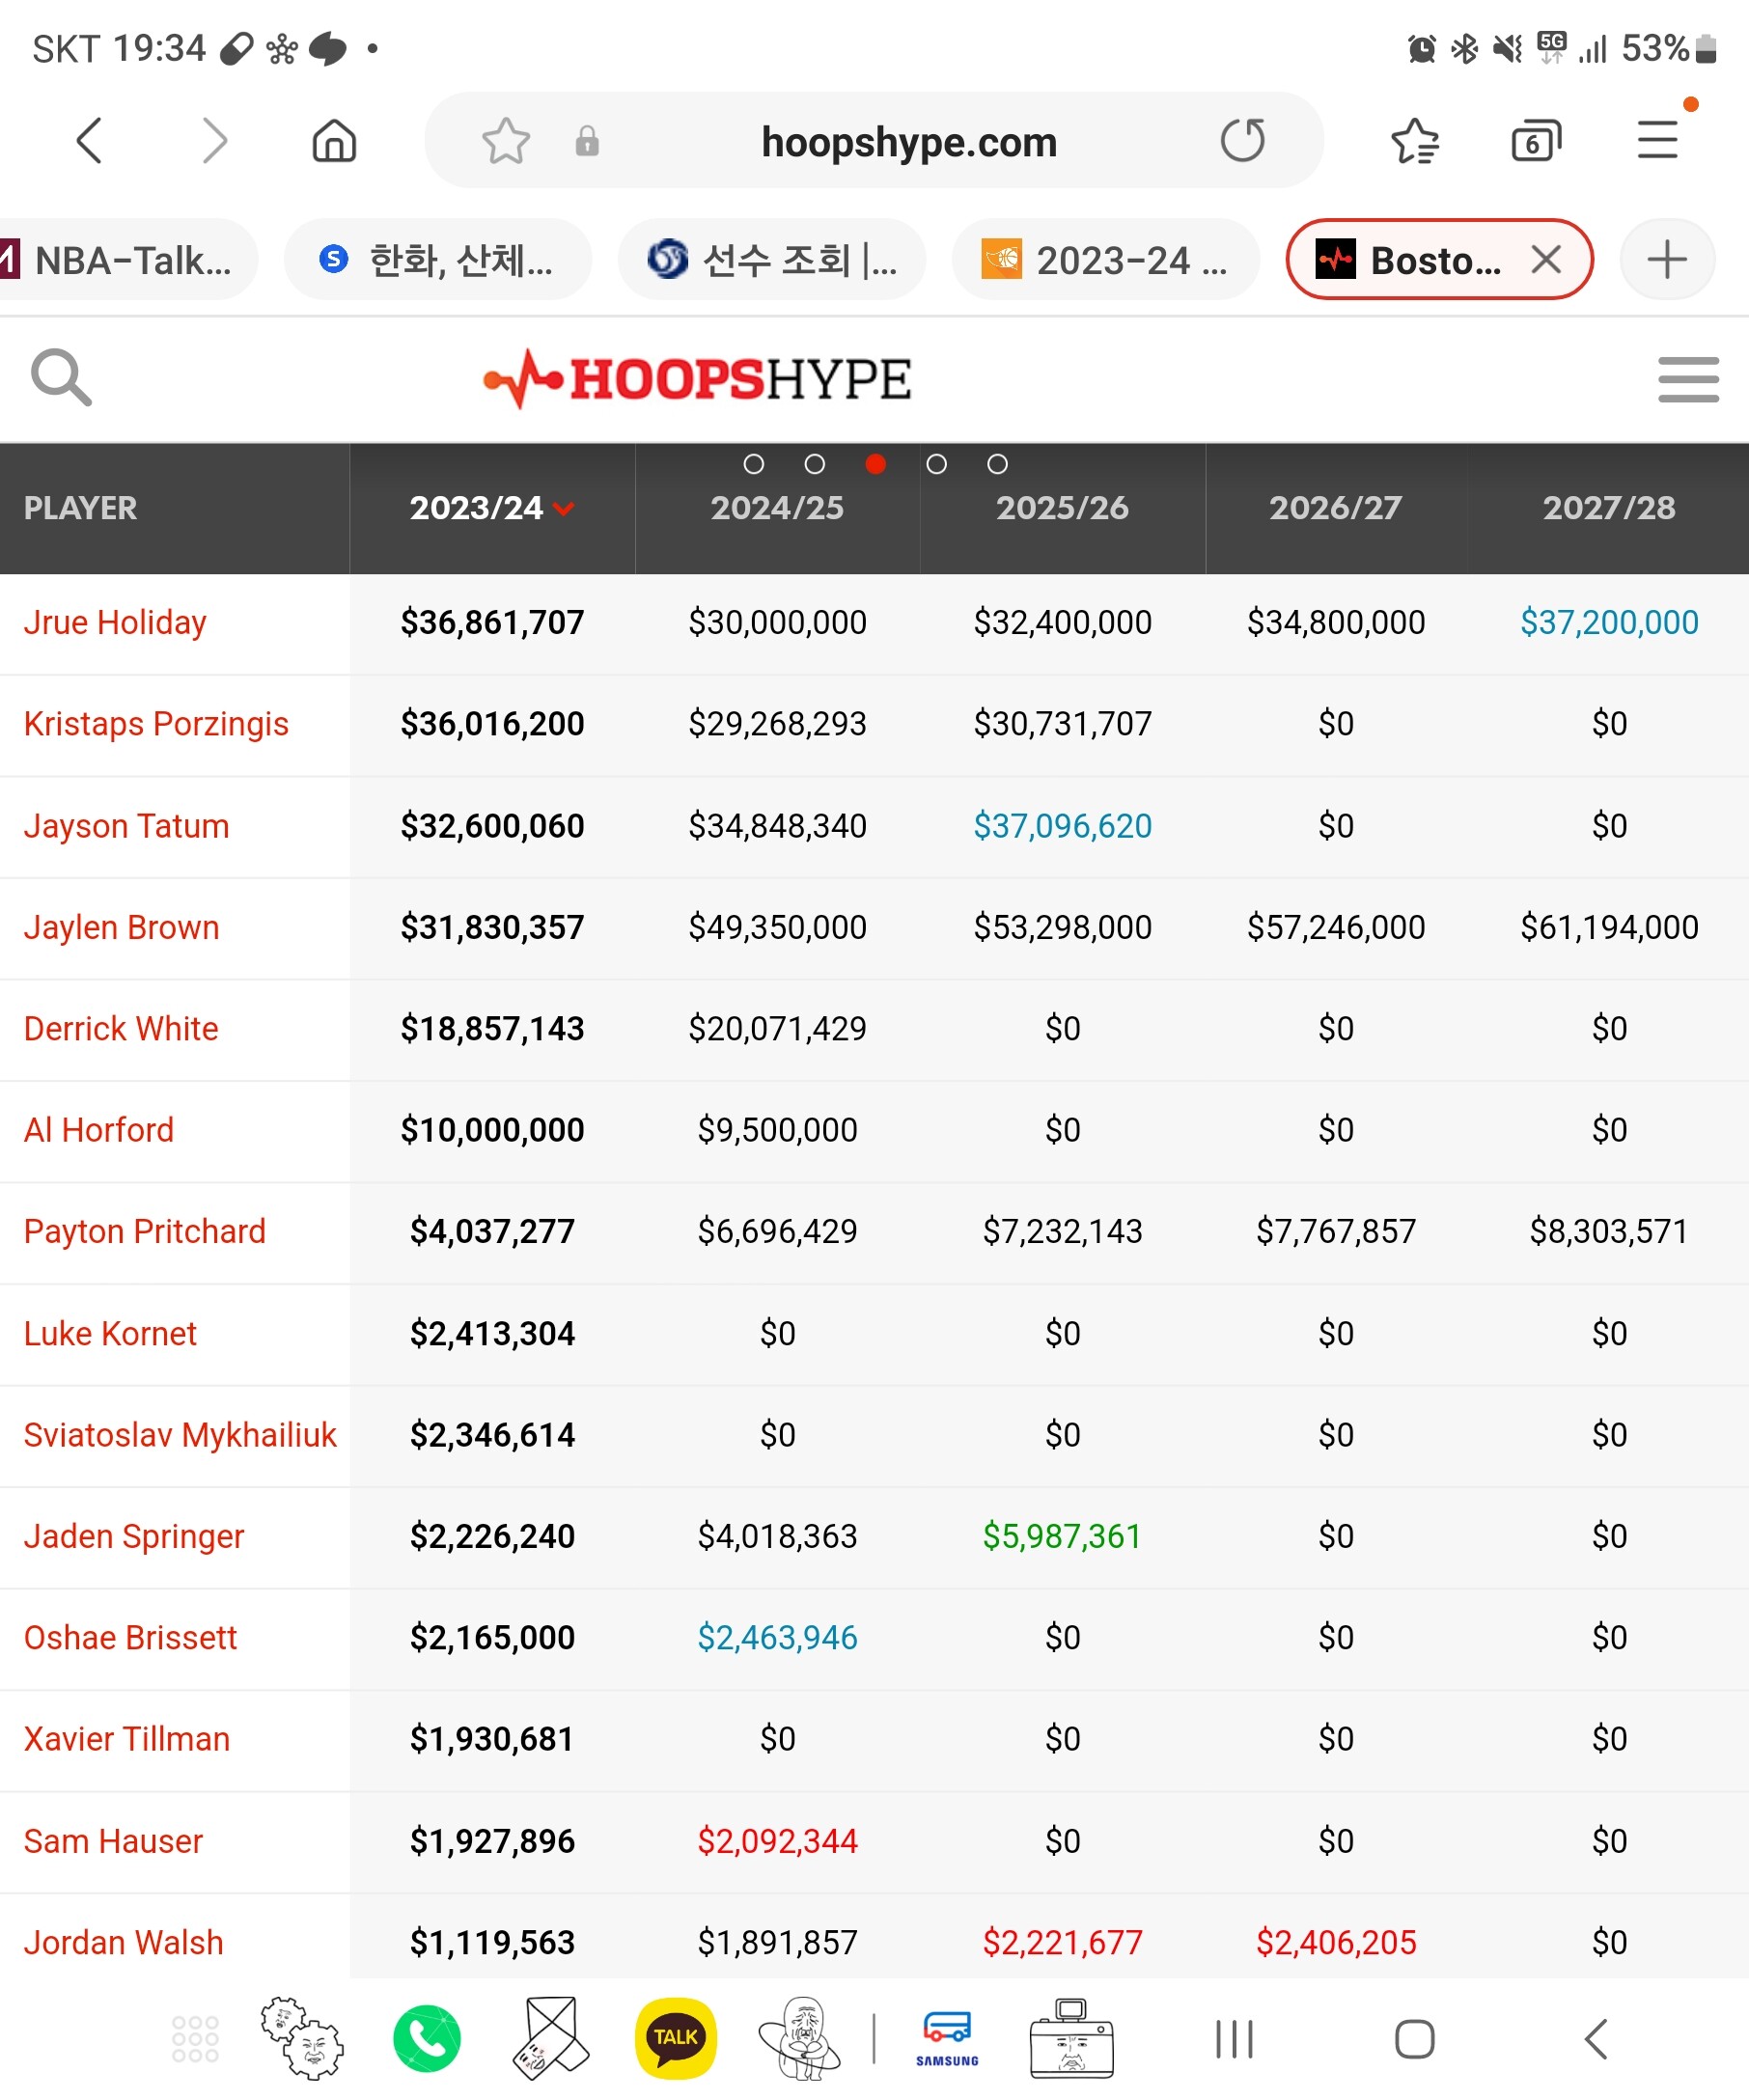Close the Boston tab
Image resolution: width=1749 pixels, height=2100 pixels.
click(x=1545, y=260)
